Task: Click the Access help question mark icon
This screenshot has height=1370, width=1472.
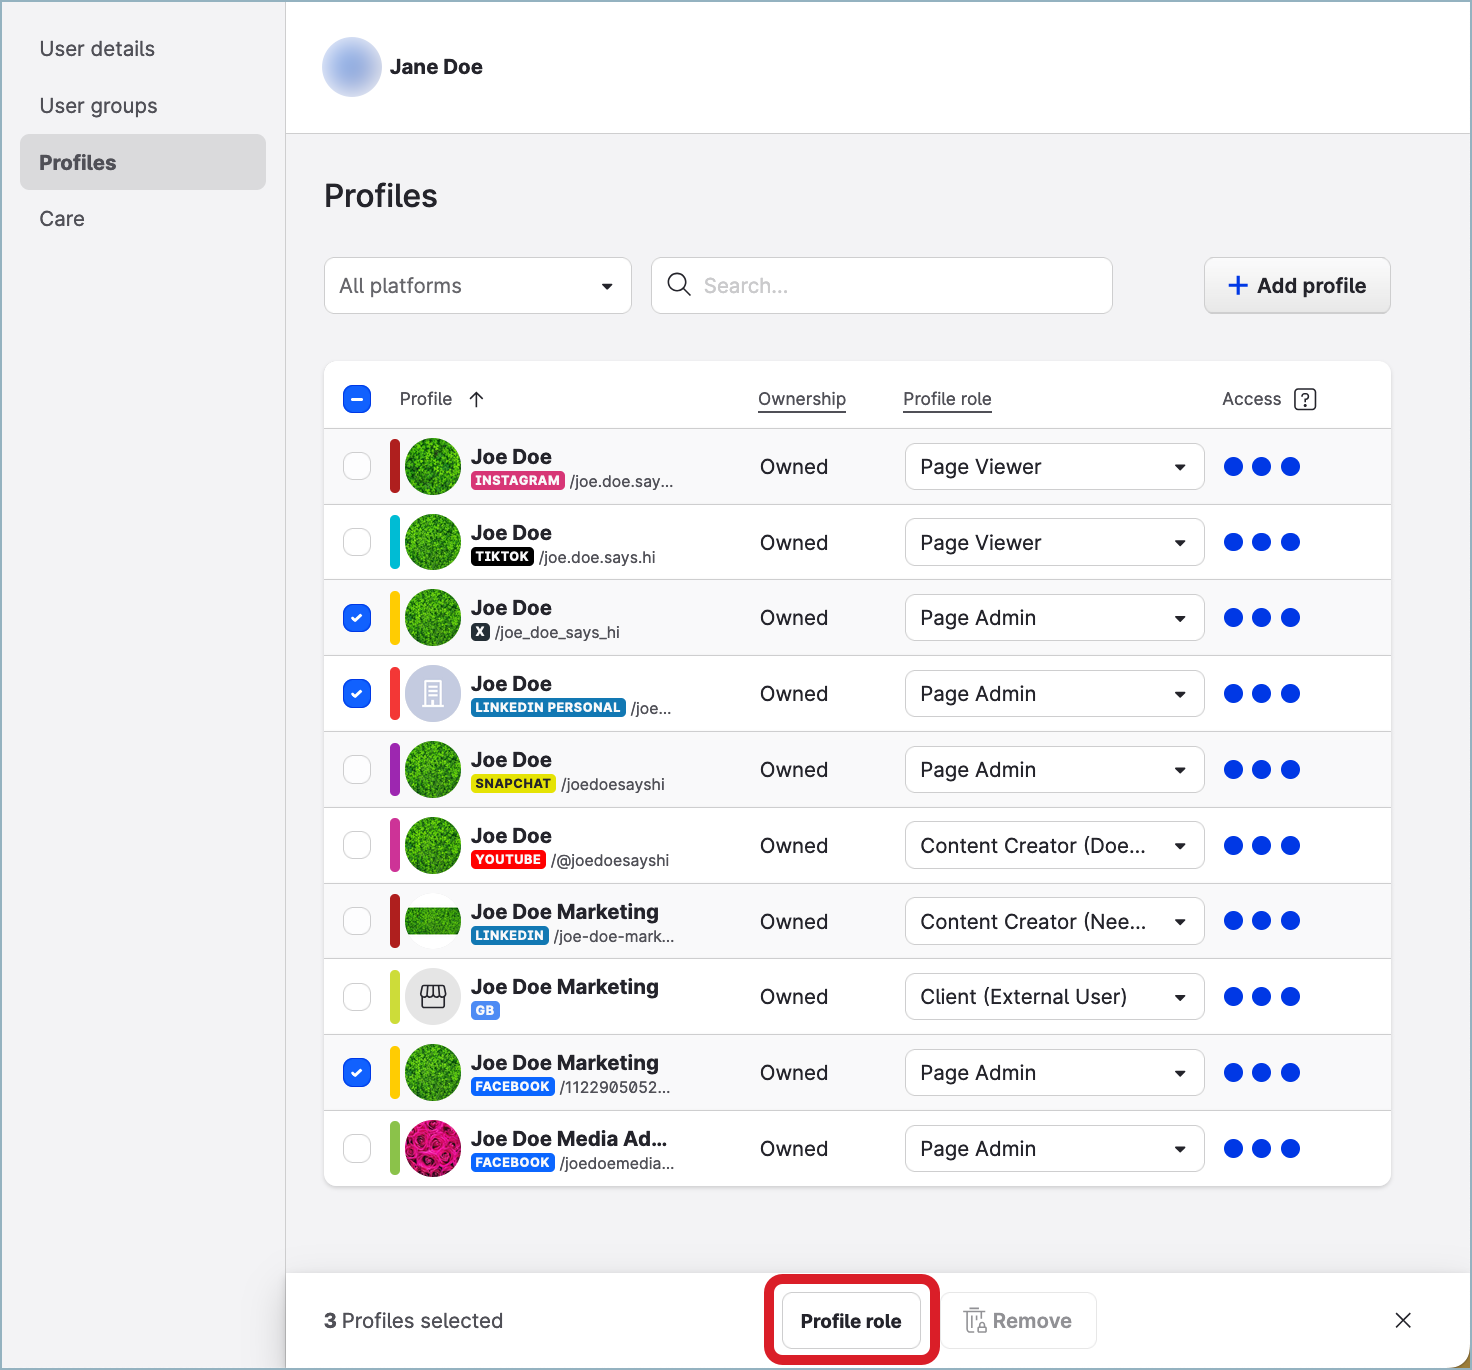Action: pyautogui.click(x=1304, y=399)
